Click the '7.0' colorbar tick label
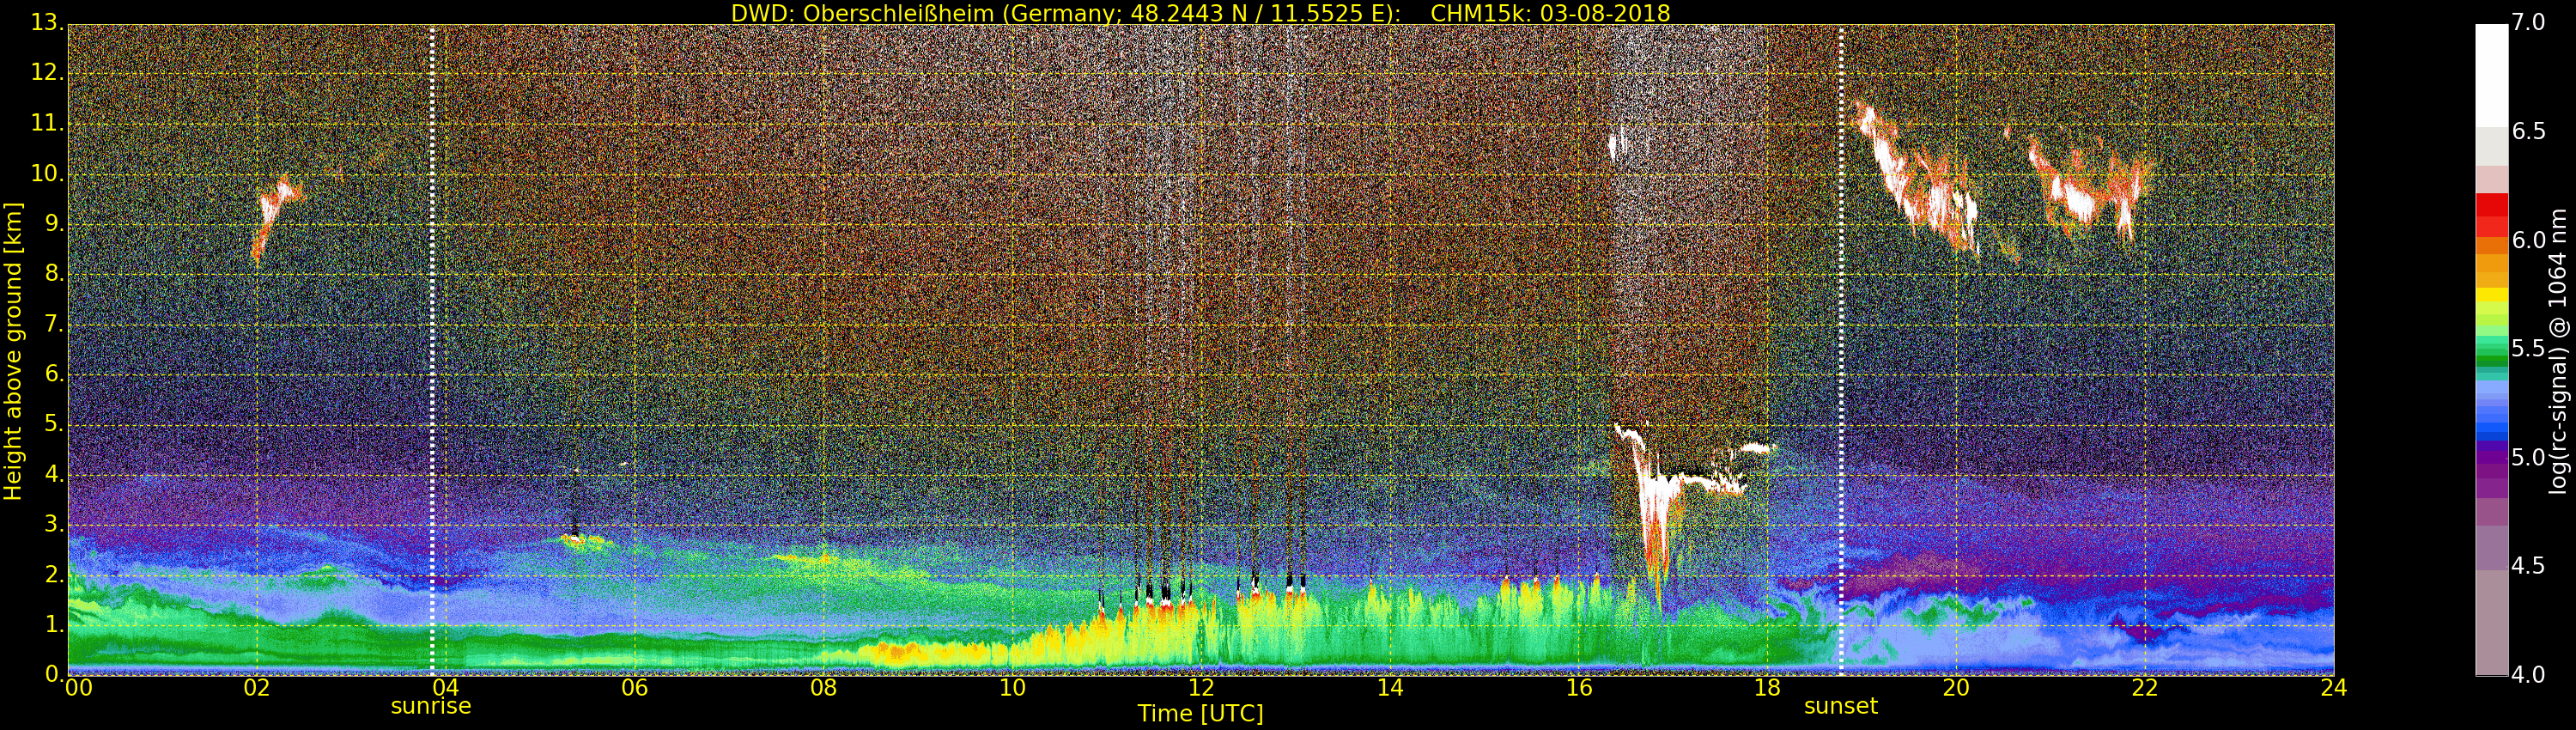Image resolution: width=2576 pixels, height=730 pixels. (2528, 22)
